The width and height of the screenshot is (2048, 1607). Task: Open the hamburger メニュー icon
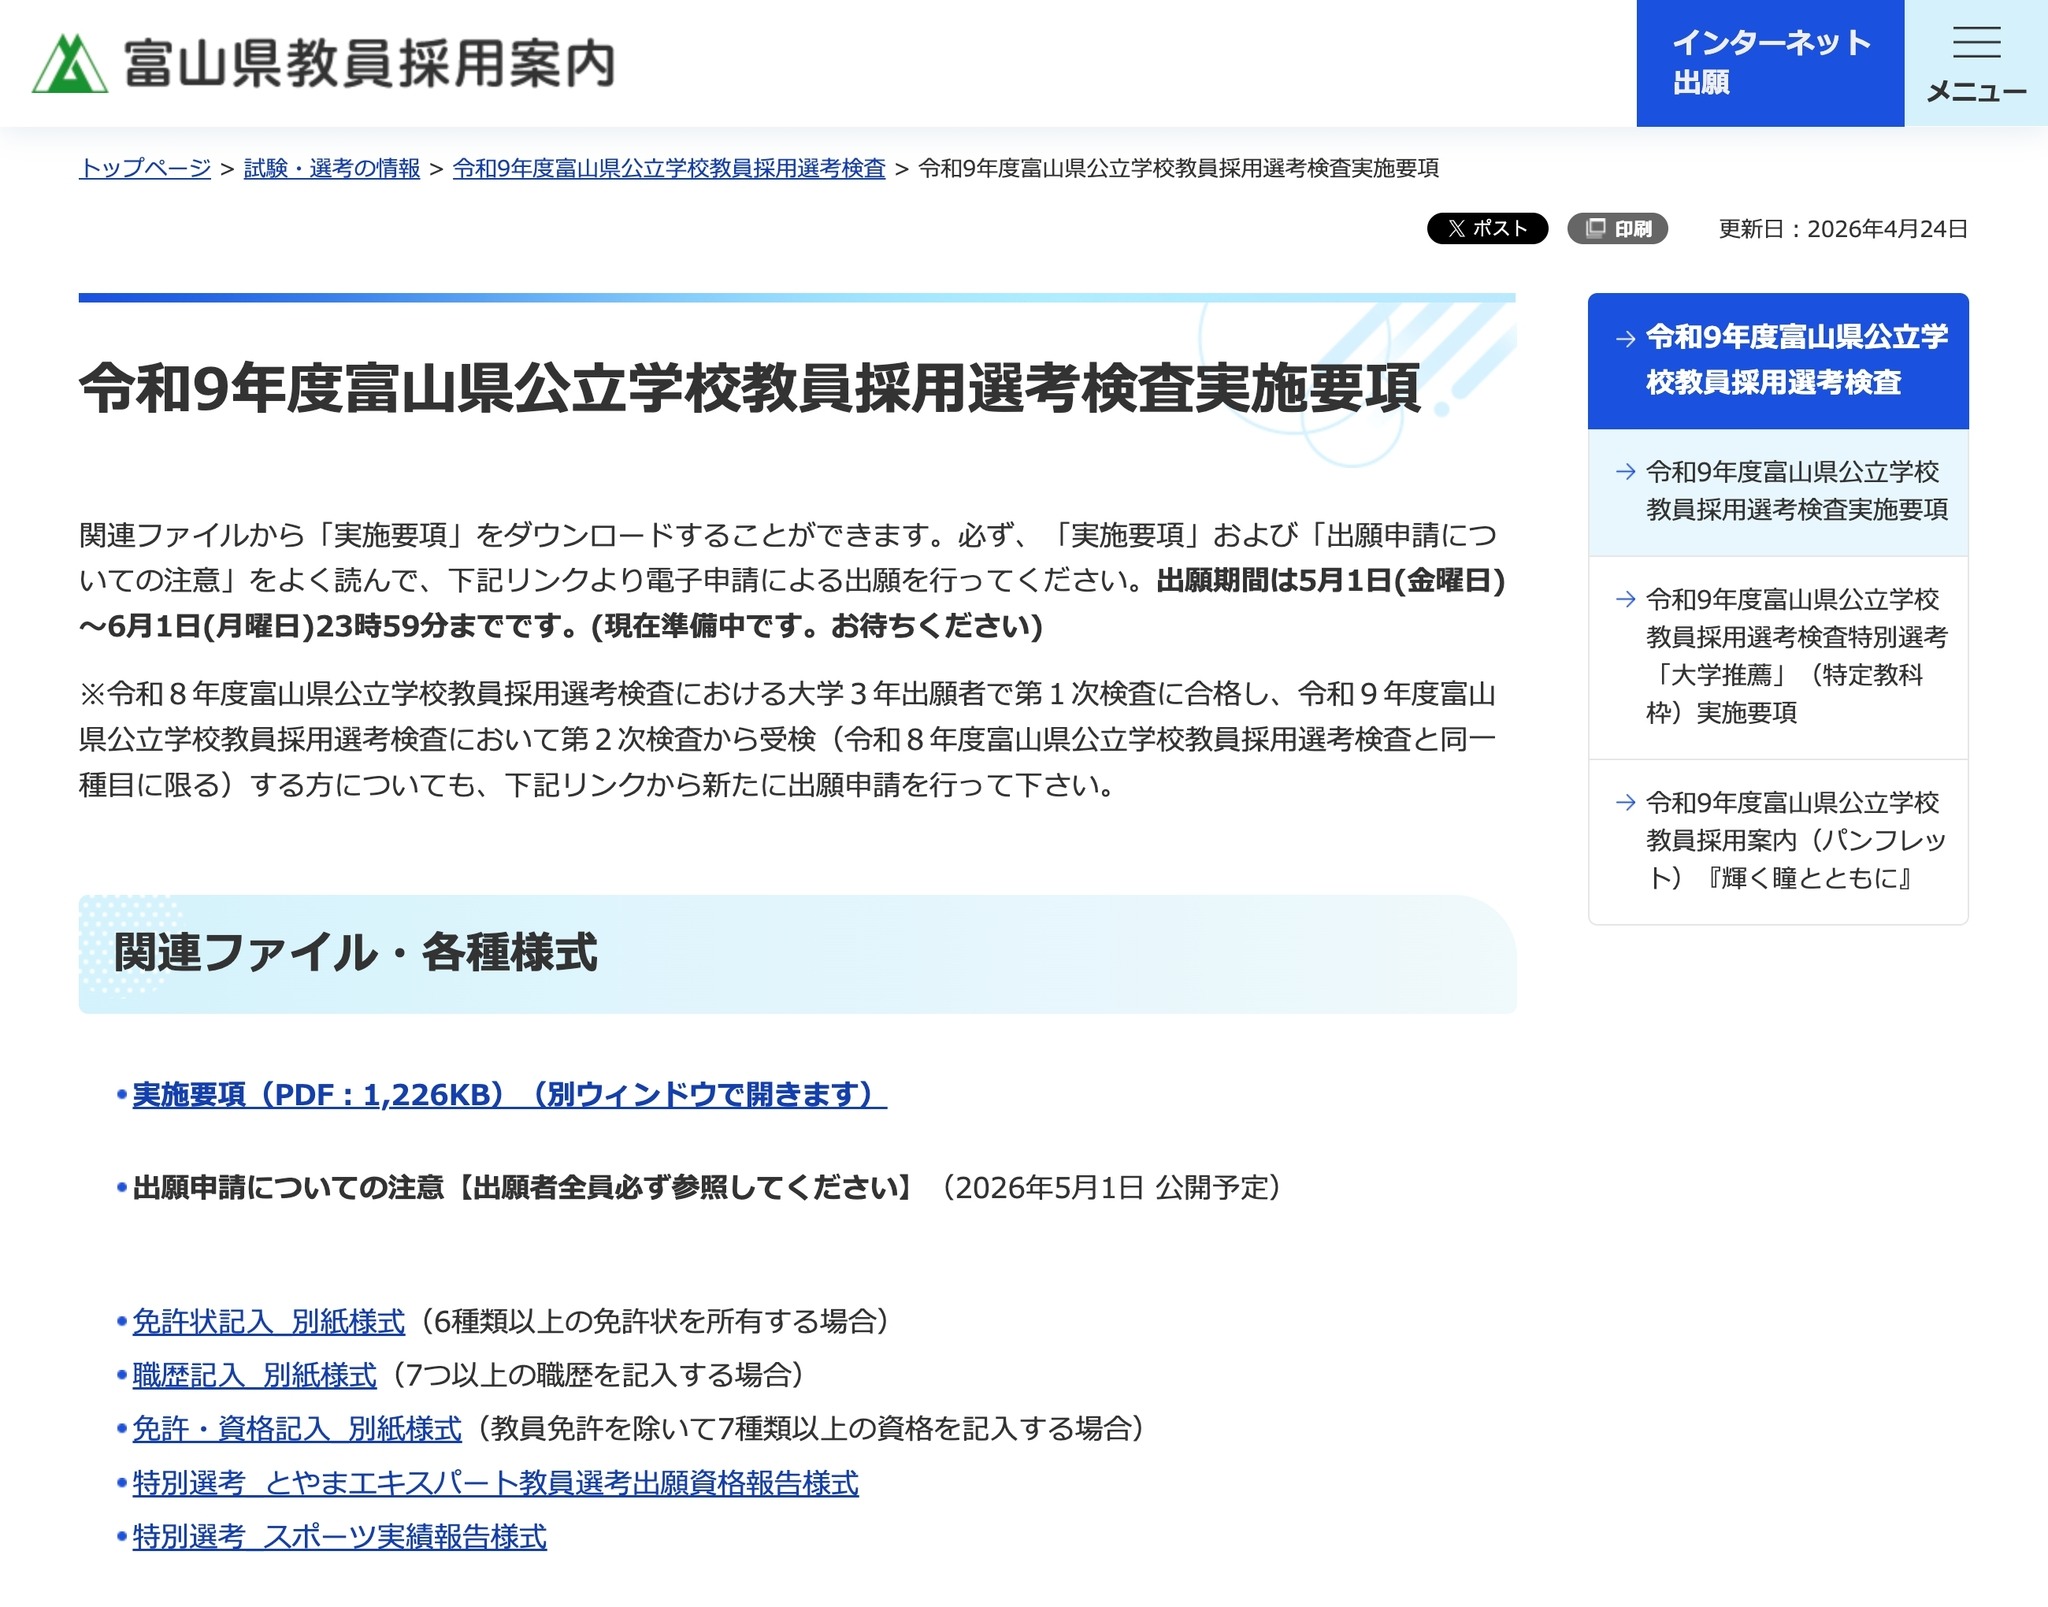(1976, 63)
